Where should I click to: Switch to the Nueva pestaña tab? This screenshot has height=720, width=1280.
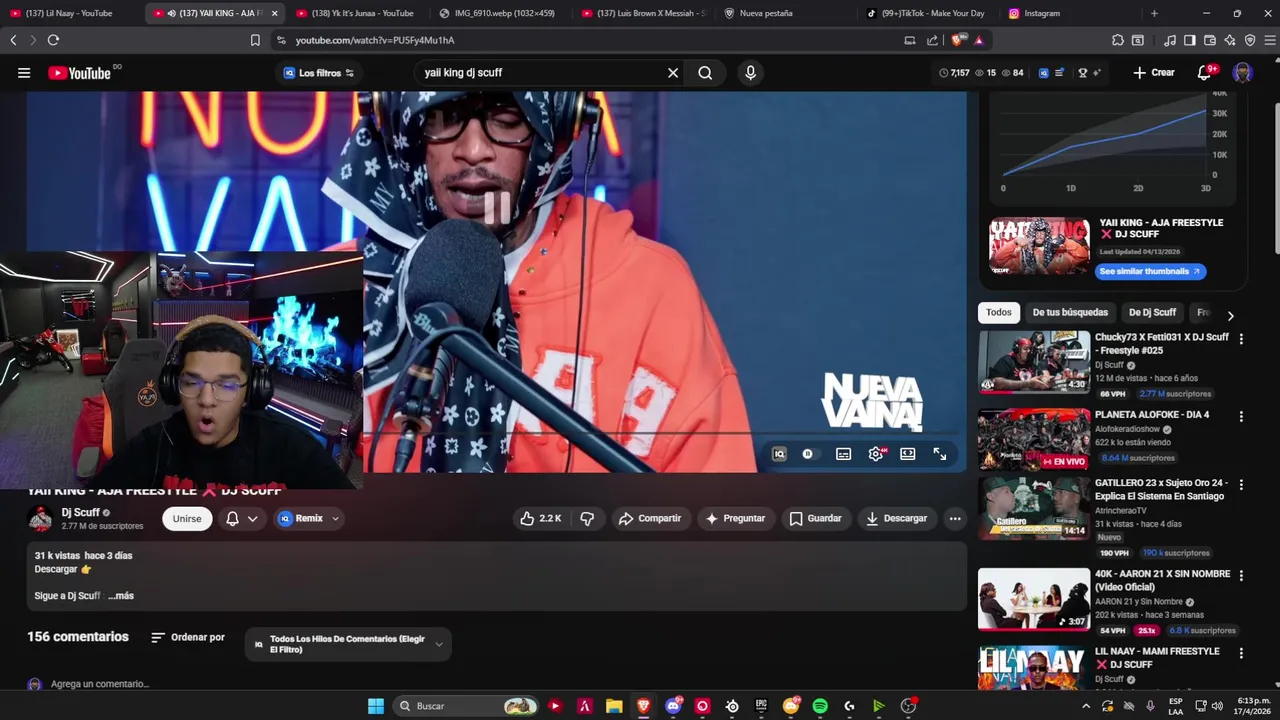pyautogui.click(x=785, y=13)
